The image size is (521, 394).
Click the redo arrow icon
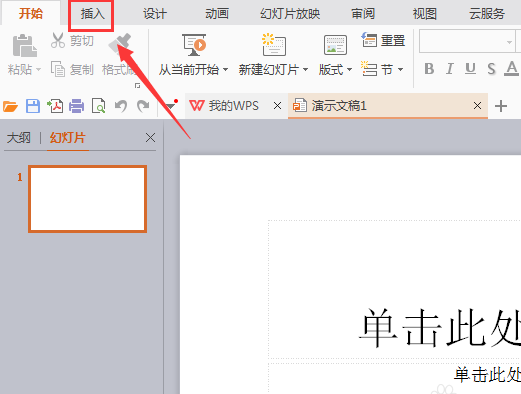click(x=143, y=106)
